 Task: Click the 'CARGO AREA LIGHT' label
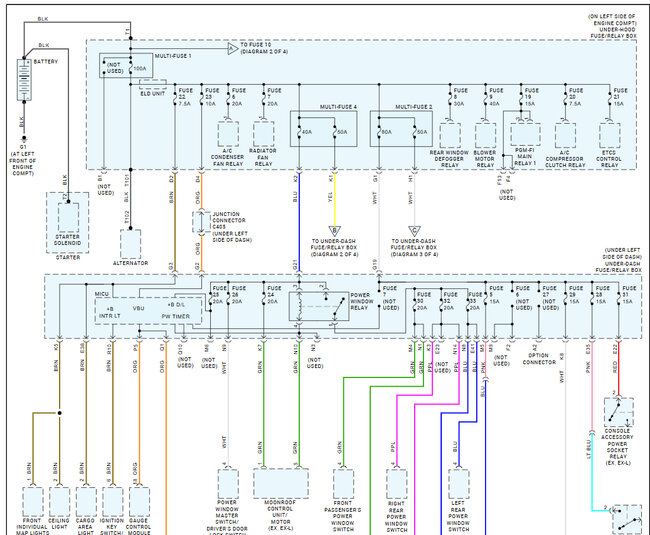(85, 526)
